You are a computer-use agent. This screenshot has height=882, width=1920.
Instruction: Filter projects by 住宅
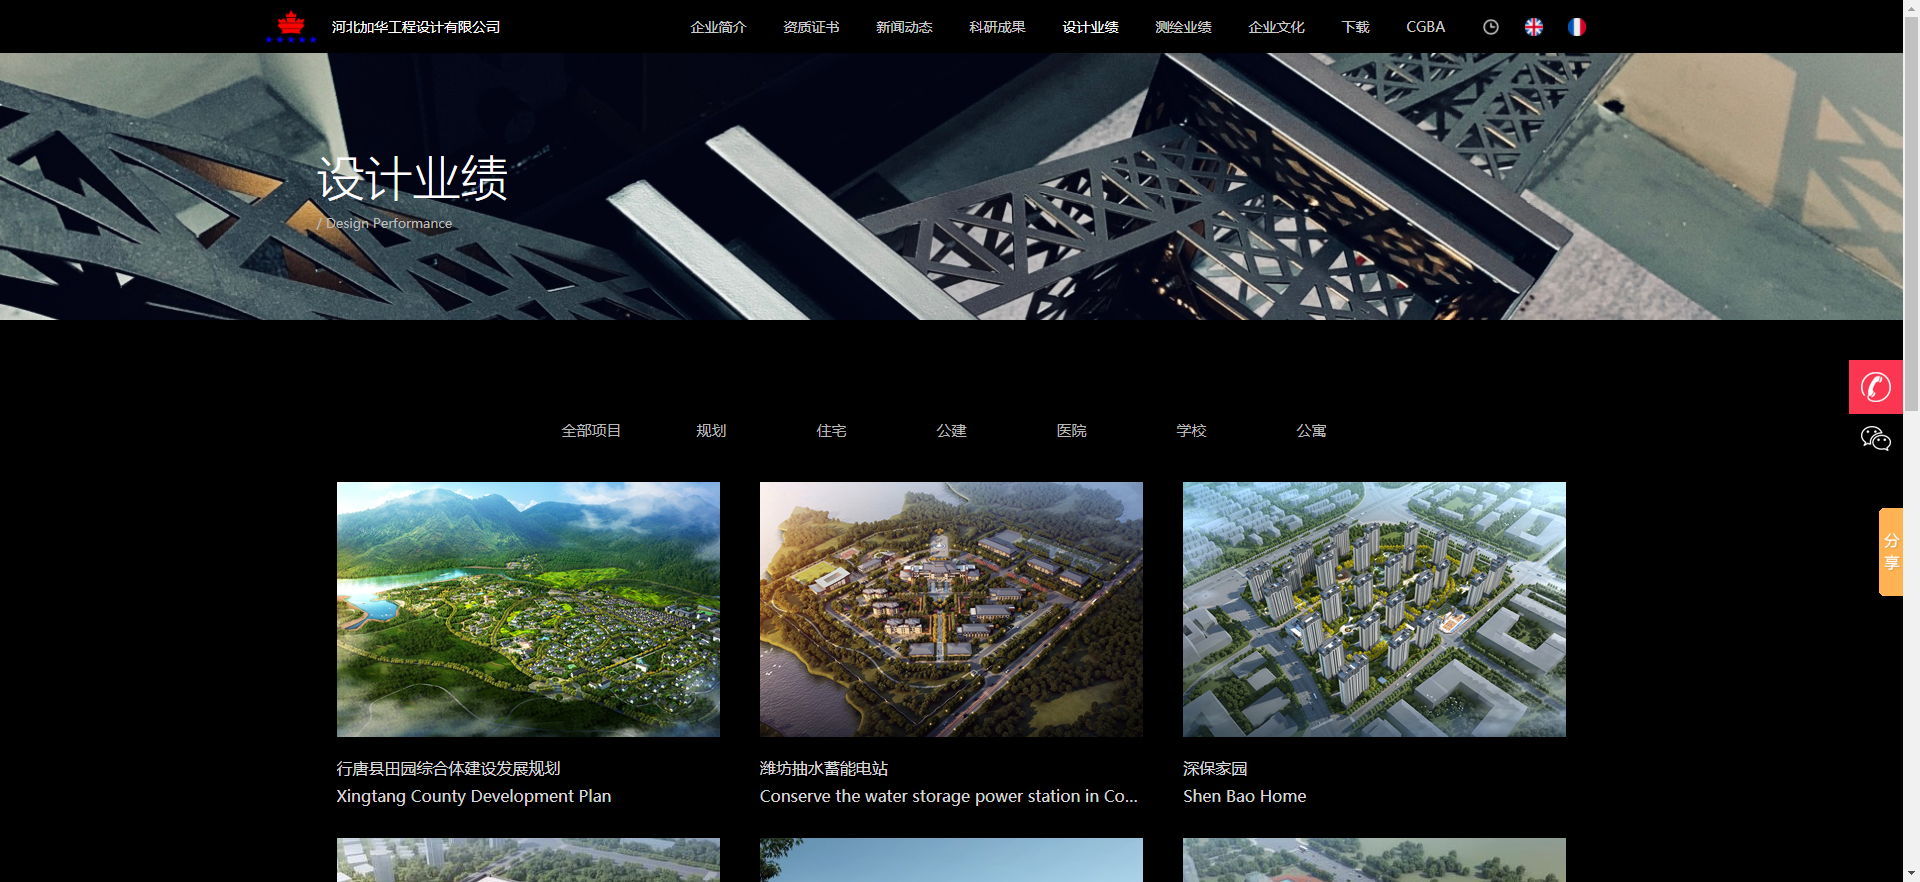pyautogui.click(x=831, y=431)
